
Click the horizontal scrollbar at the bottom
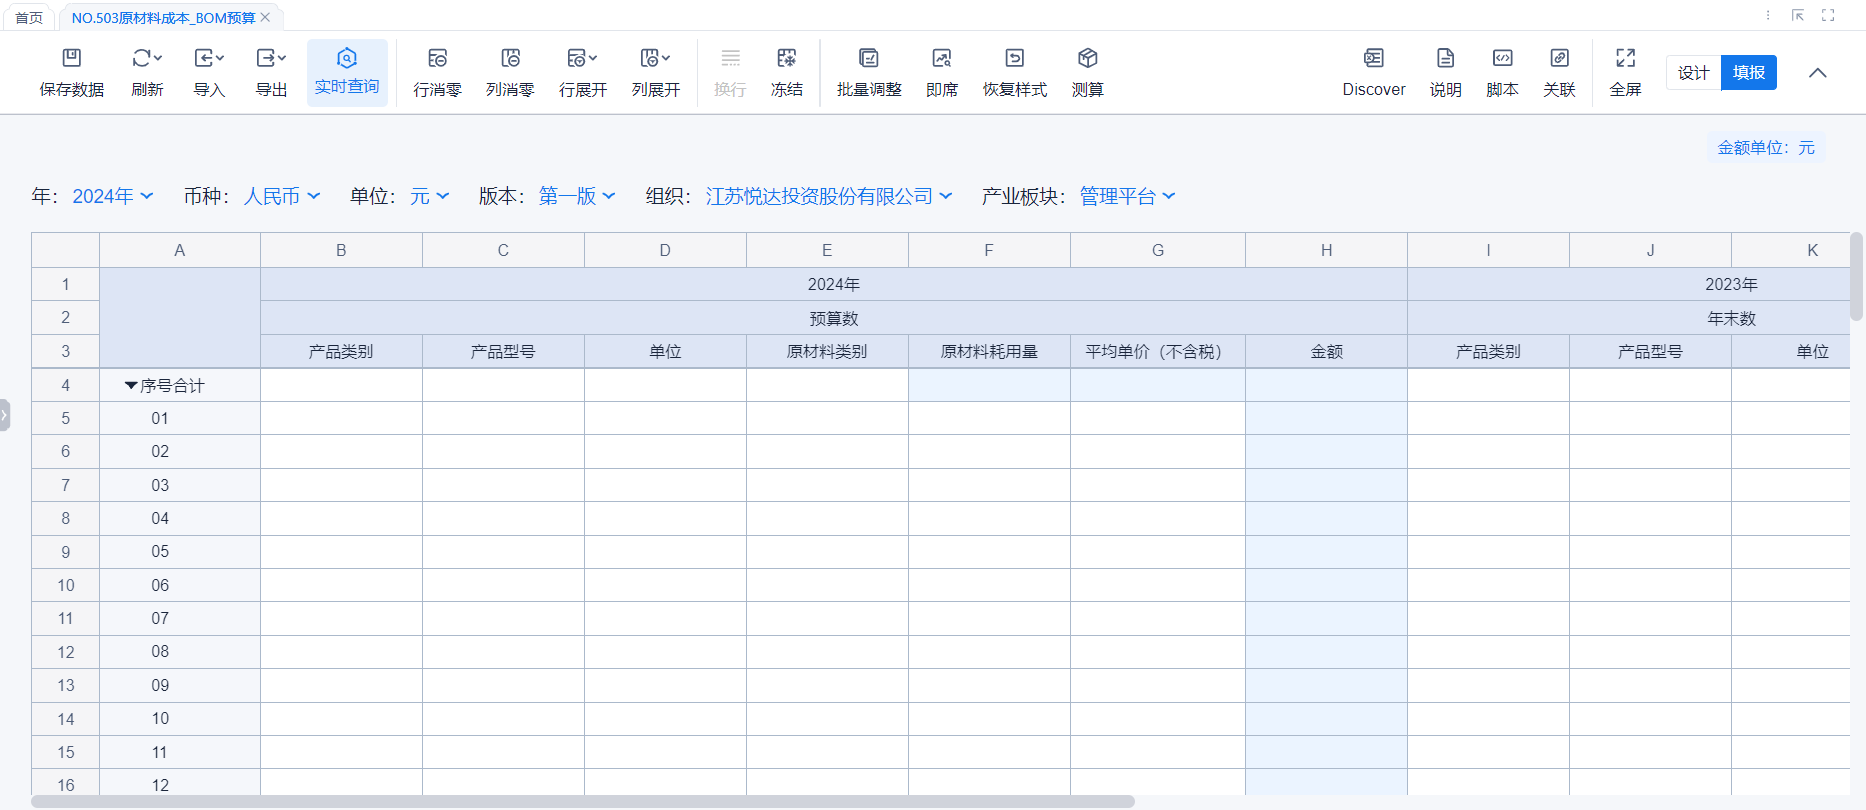click(x=582, y=802)
